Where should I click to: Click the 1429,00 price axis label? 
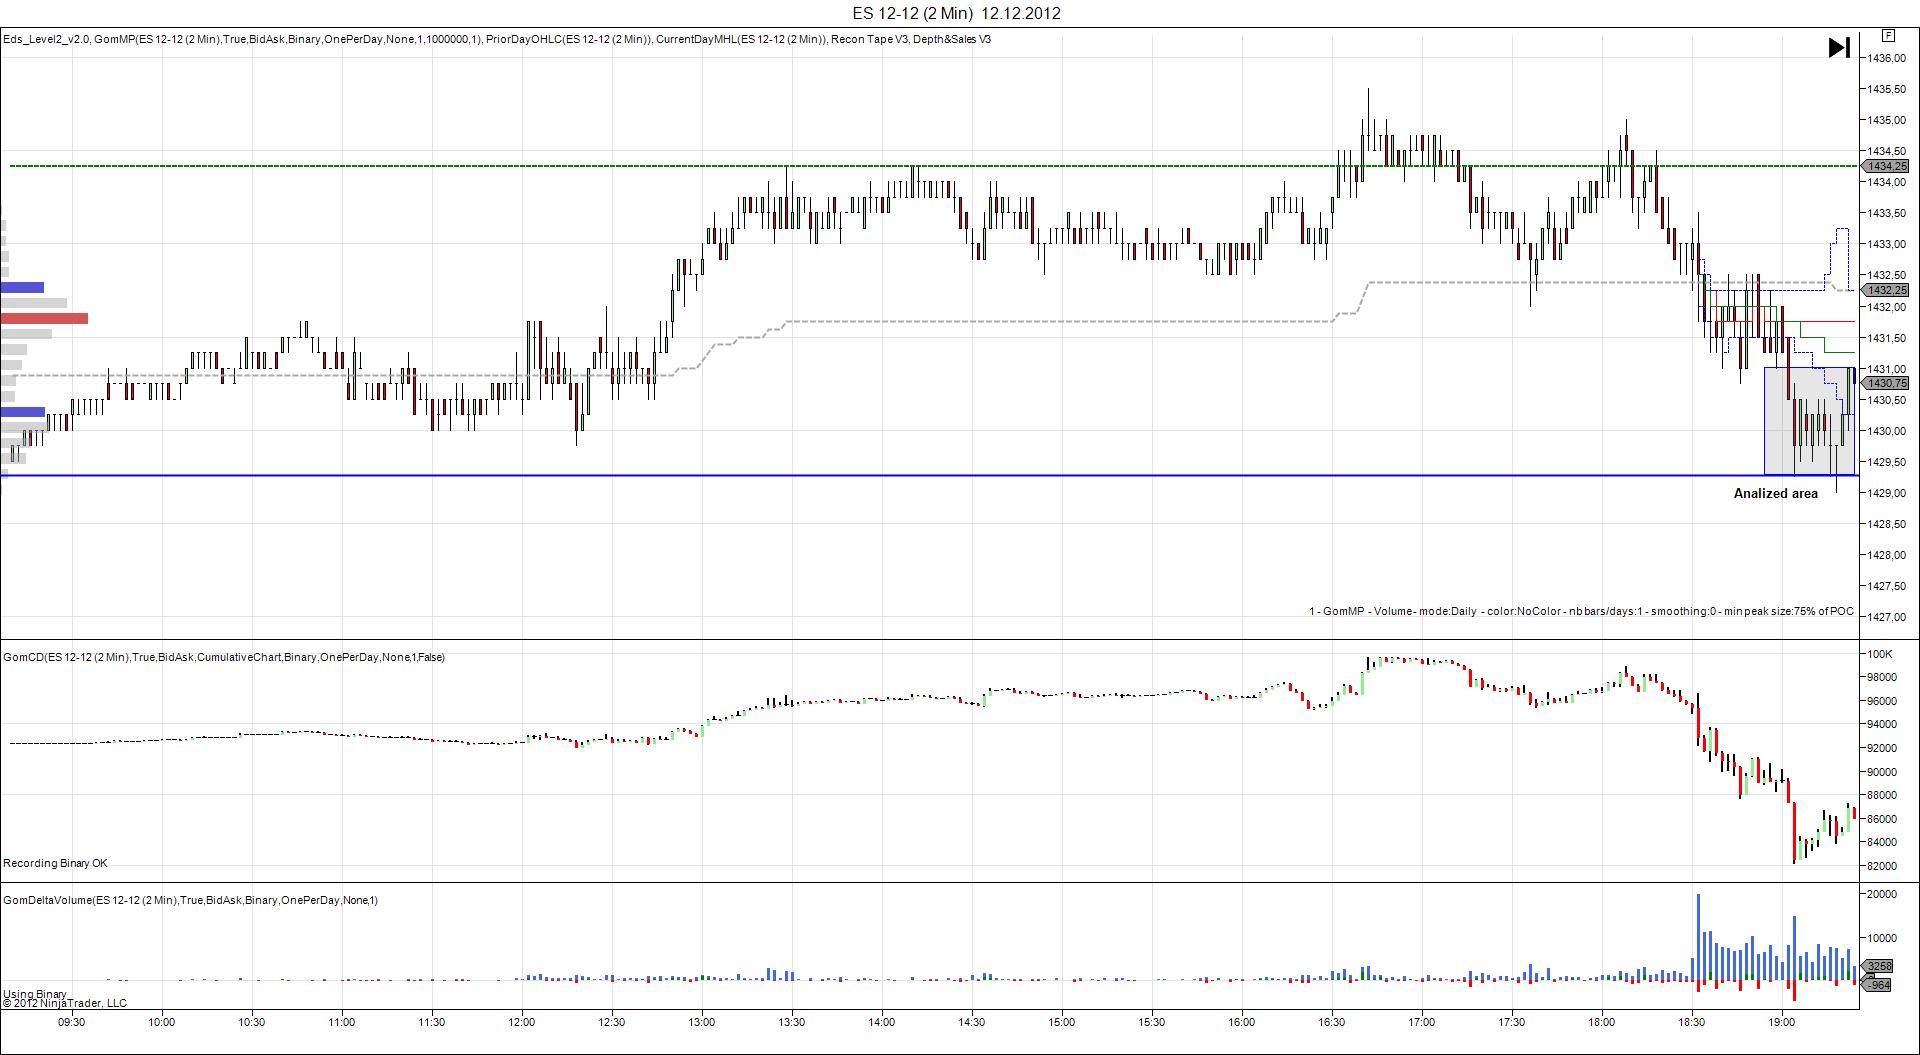click(x=1885, y=493)
